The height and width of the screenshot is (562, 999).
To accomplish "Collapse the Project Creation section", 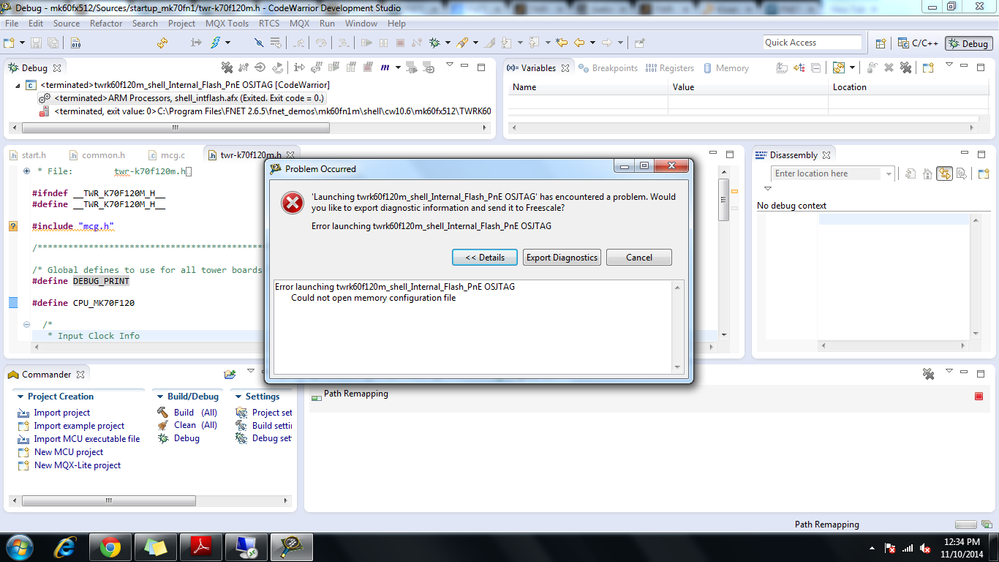I will pos(20,396).
